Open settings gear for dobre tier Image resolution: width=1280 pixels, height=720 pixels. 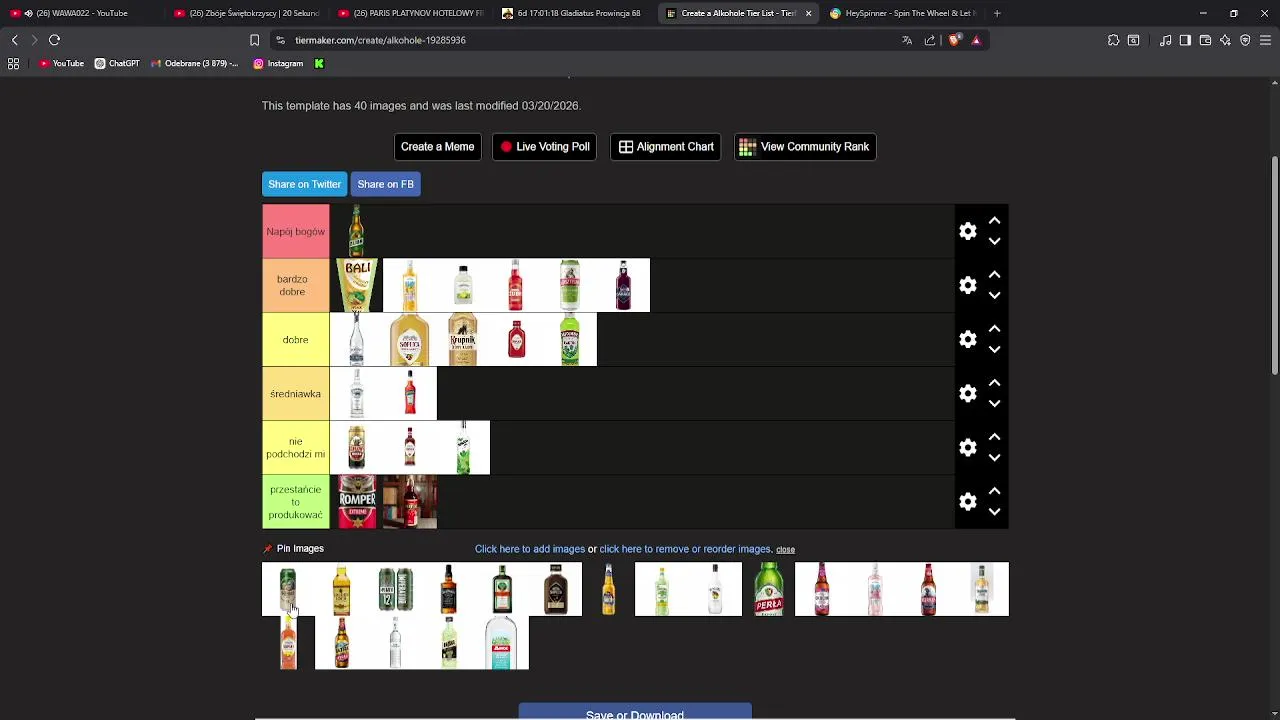pyautogui.click(x=967, y=339)
